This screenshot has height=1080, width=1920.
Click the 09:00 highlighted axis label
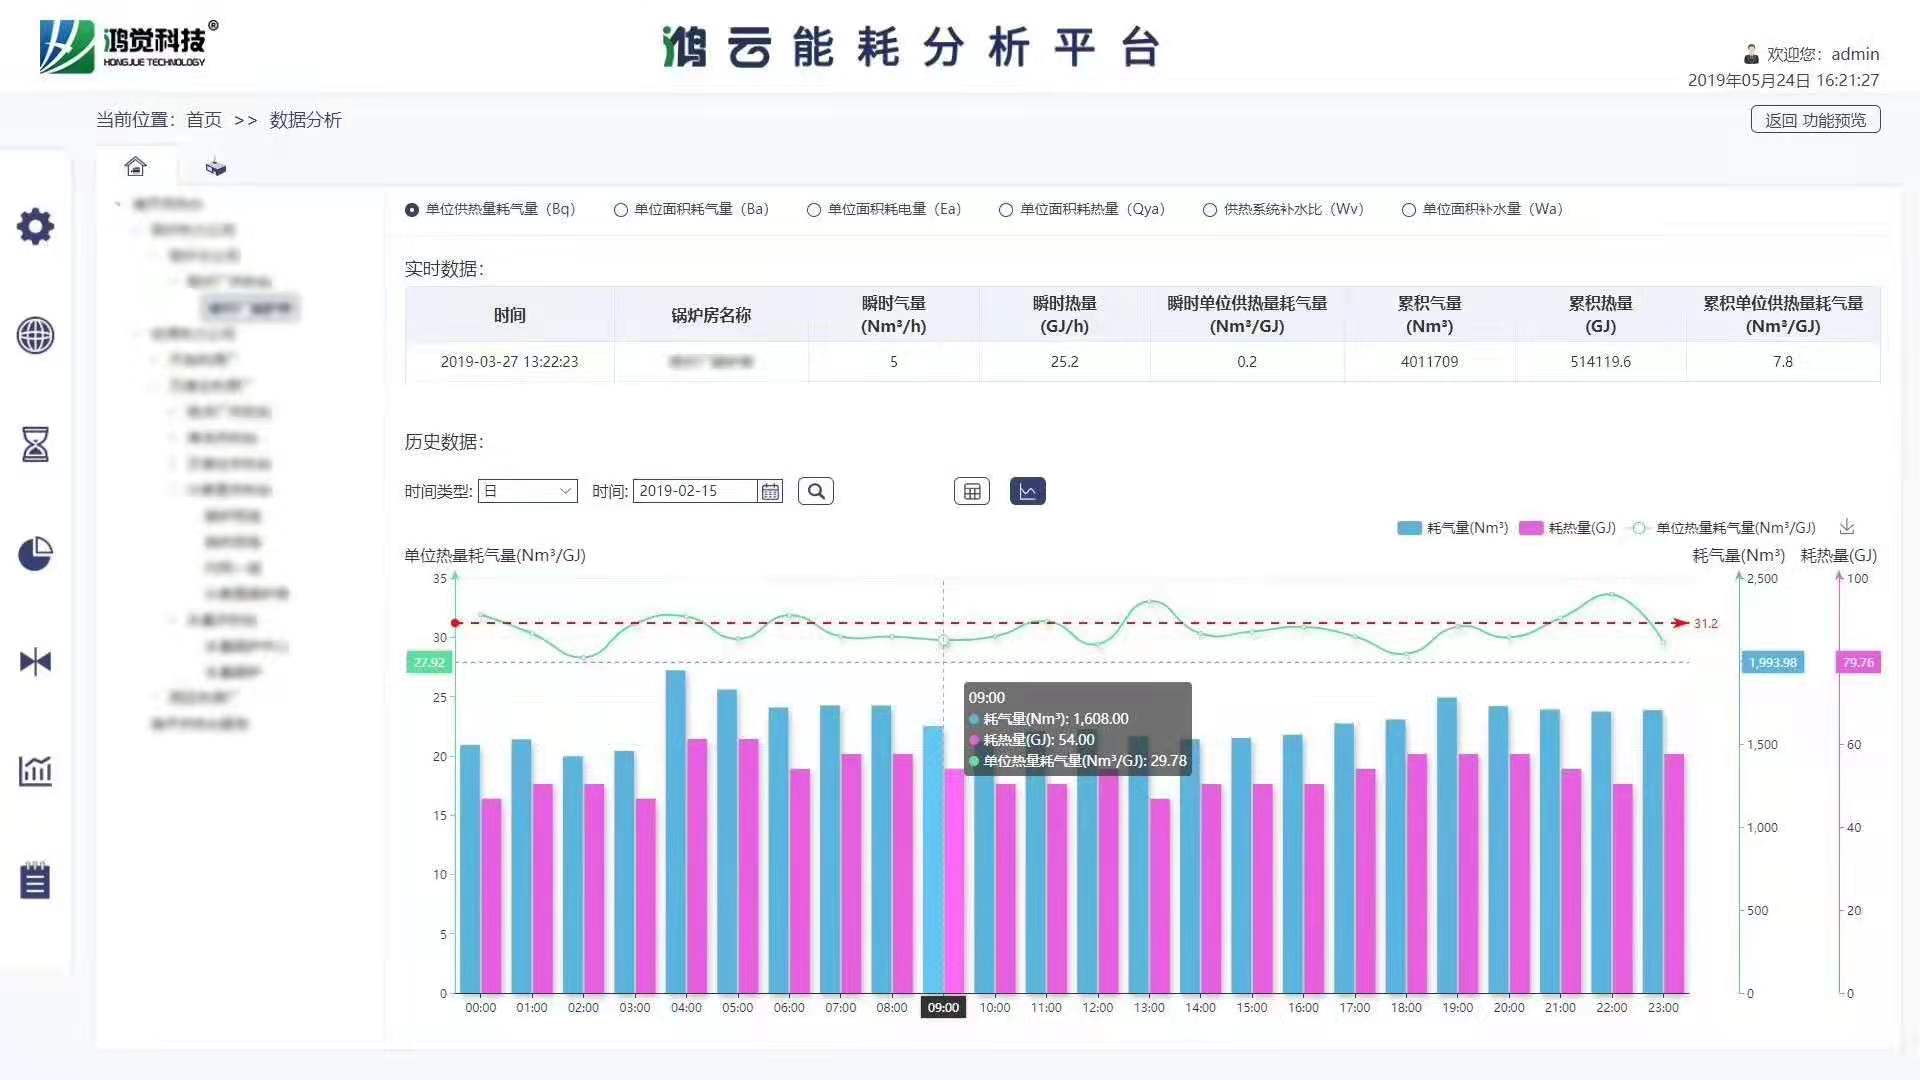coord(943,1007)
